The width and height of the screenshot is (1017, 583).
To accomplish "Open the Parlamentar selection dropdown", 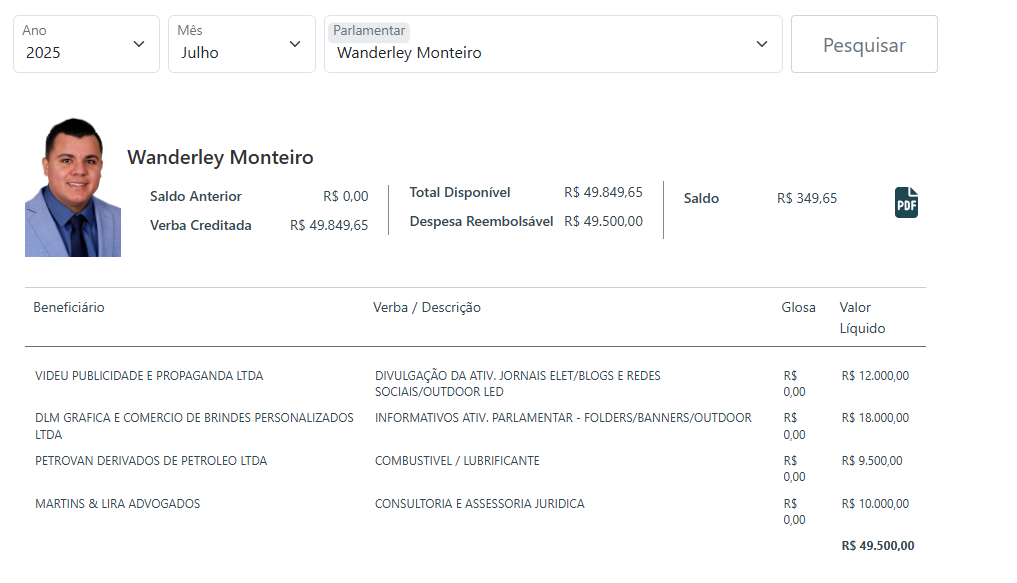I will coord(552,44).
